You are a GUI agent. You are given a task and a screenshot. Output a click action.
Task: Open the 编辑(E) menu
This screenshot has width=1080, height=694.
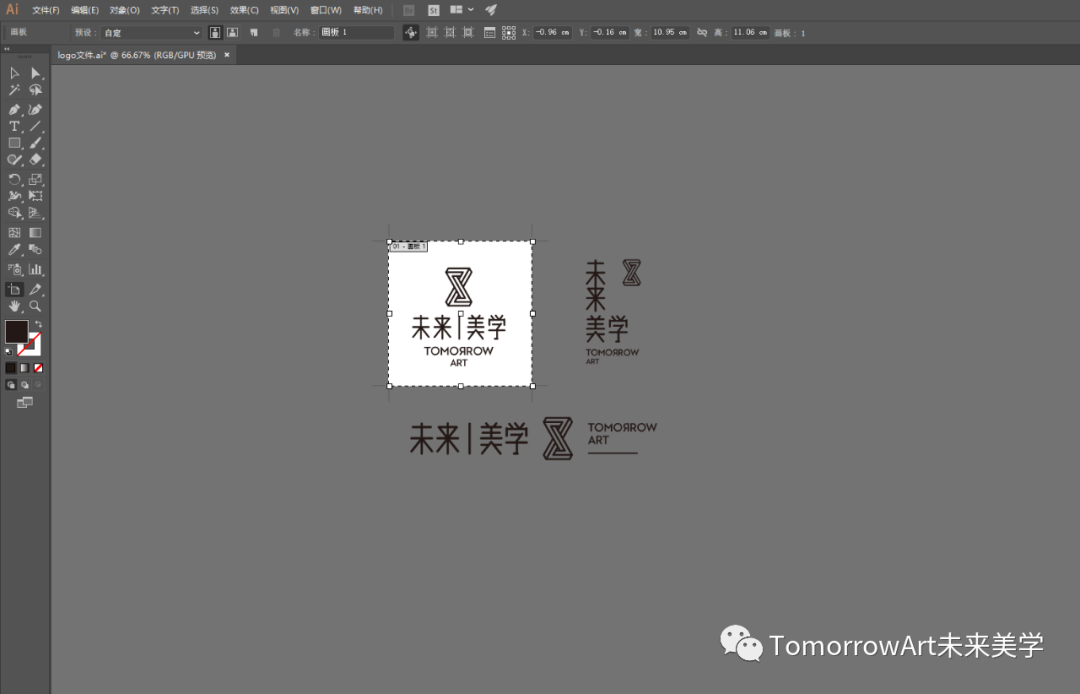pos(85,10)
